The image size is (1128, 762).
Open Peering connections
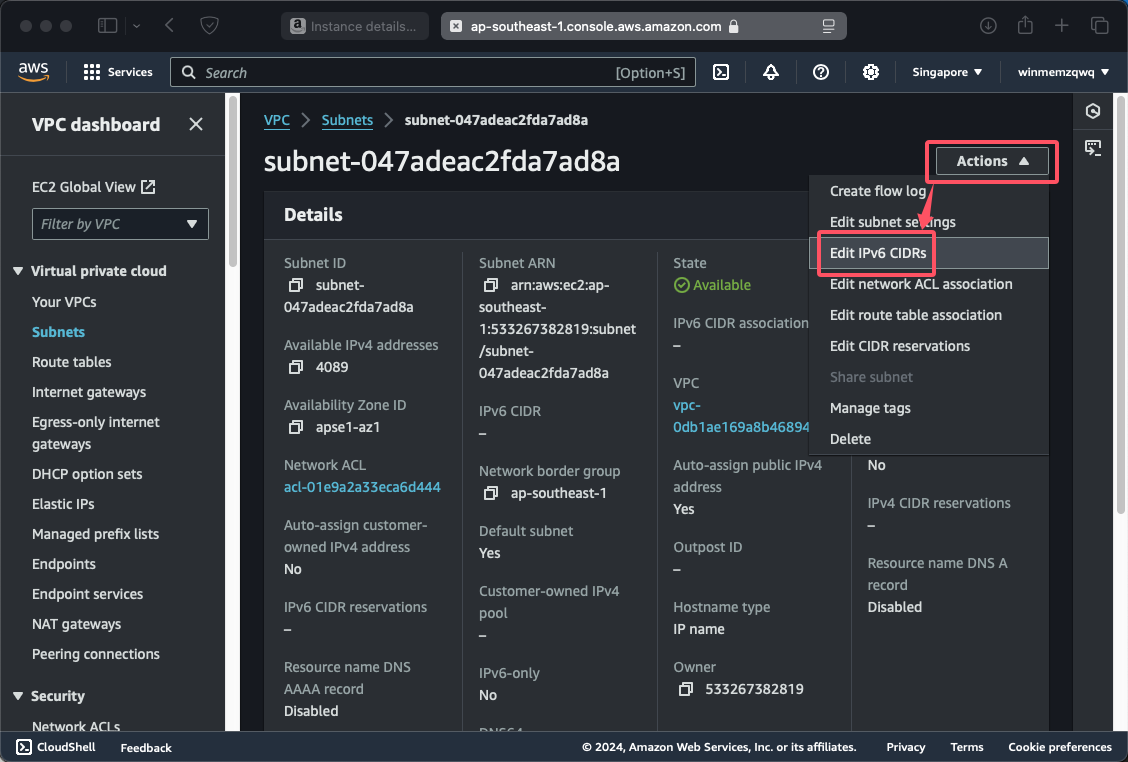coord(96,654)
